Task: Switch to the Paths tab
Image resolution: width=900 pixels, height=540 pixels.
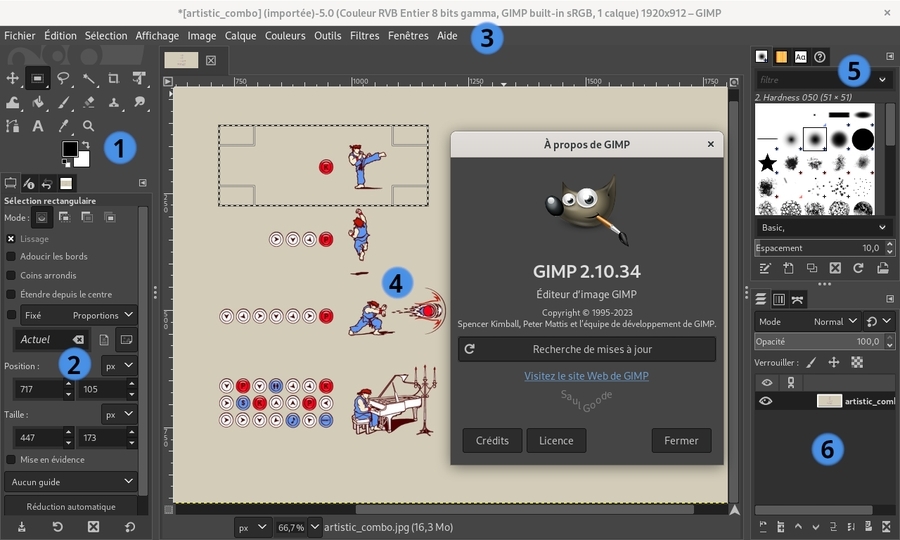Action: point(797,299)
